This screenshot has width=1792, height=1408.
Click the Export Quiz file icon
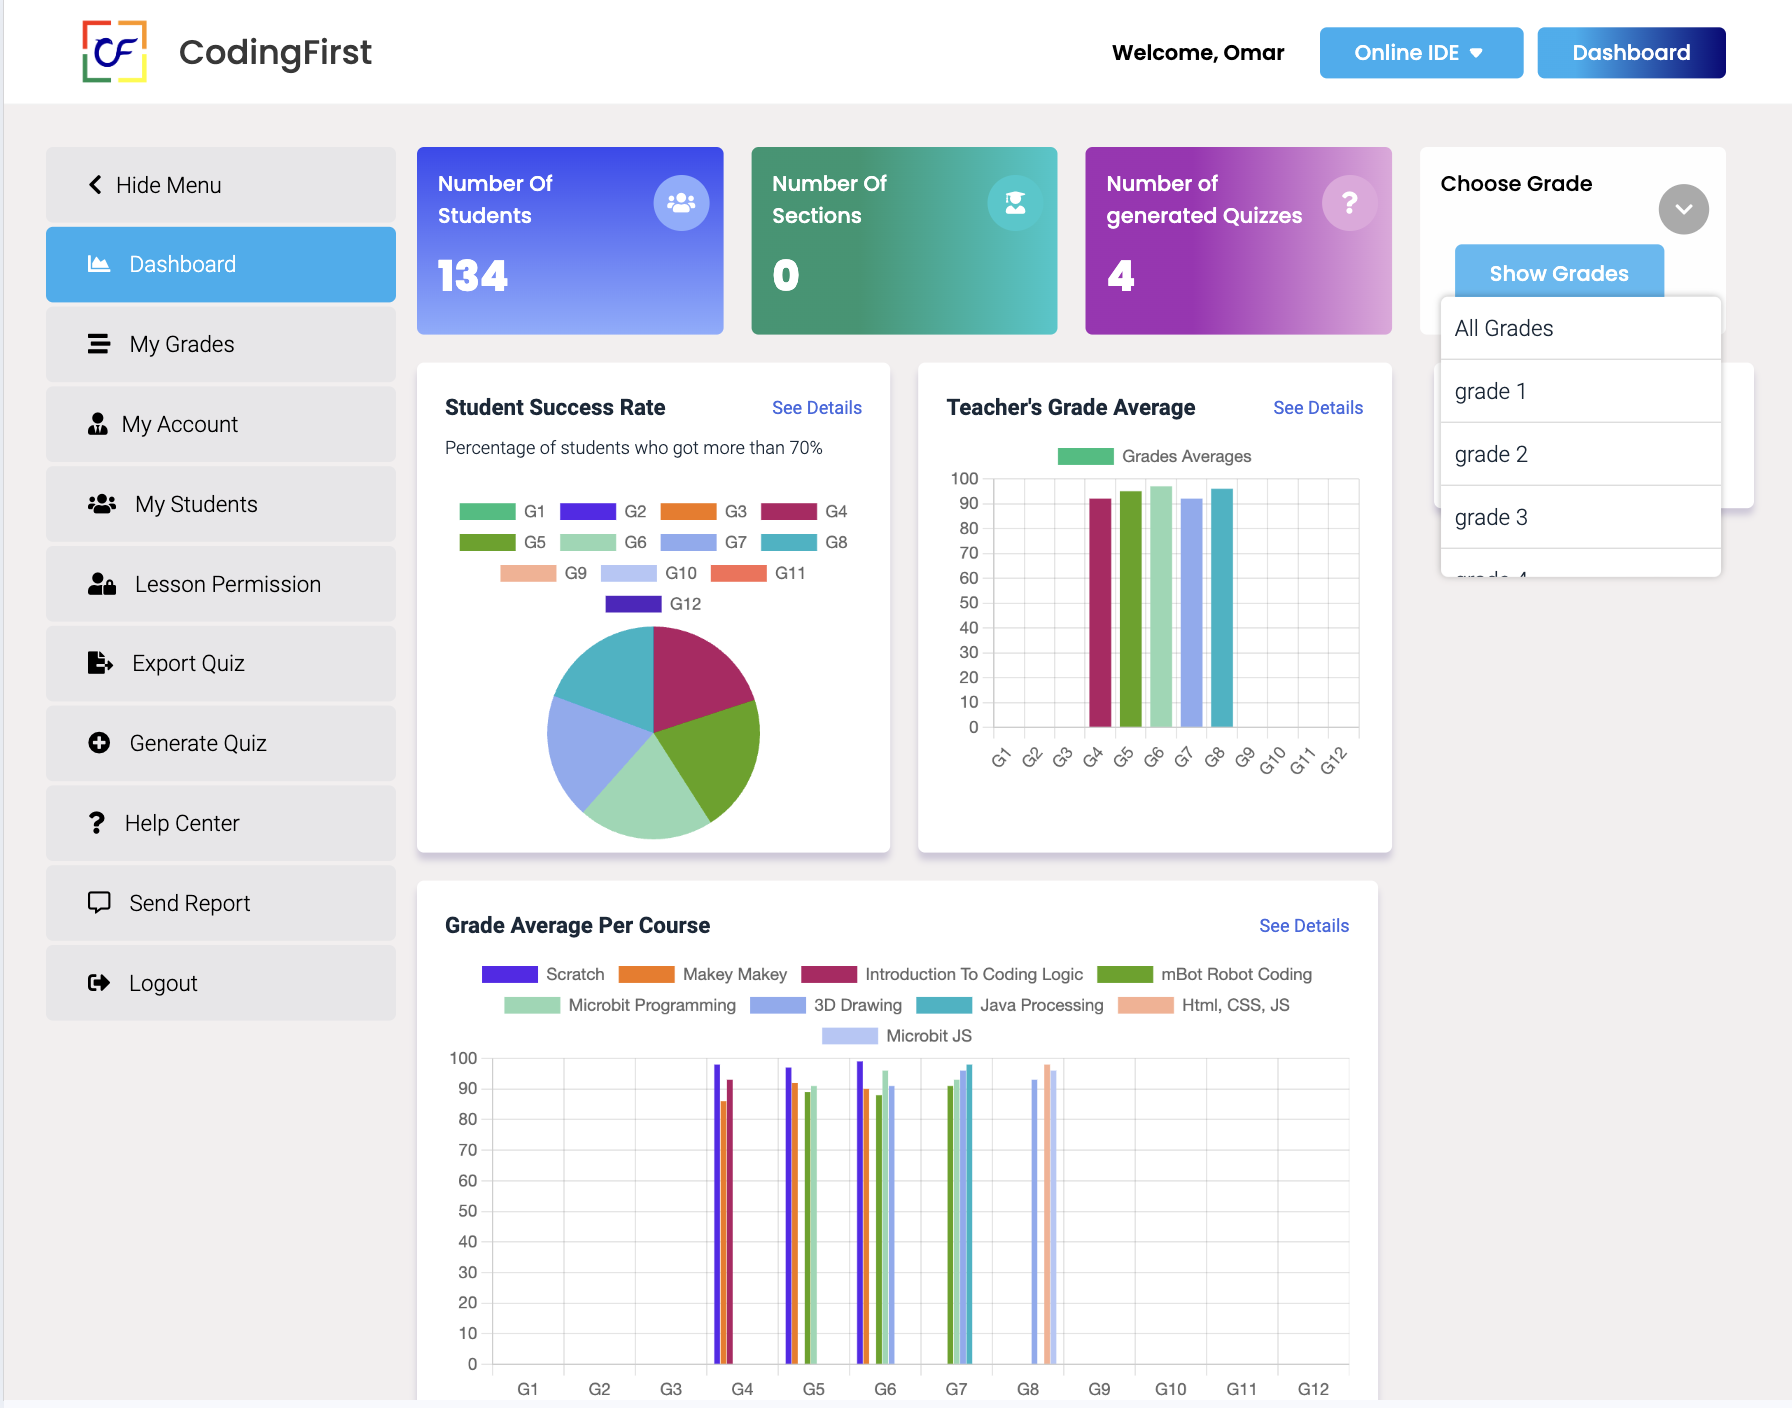[x=100, y=663]
